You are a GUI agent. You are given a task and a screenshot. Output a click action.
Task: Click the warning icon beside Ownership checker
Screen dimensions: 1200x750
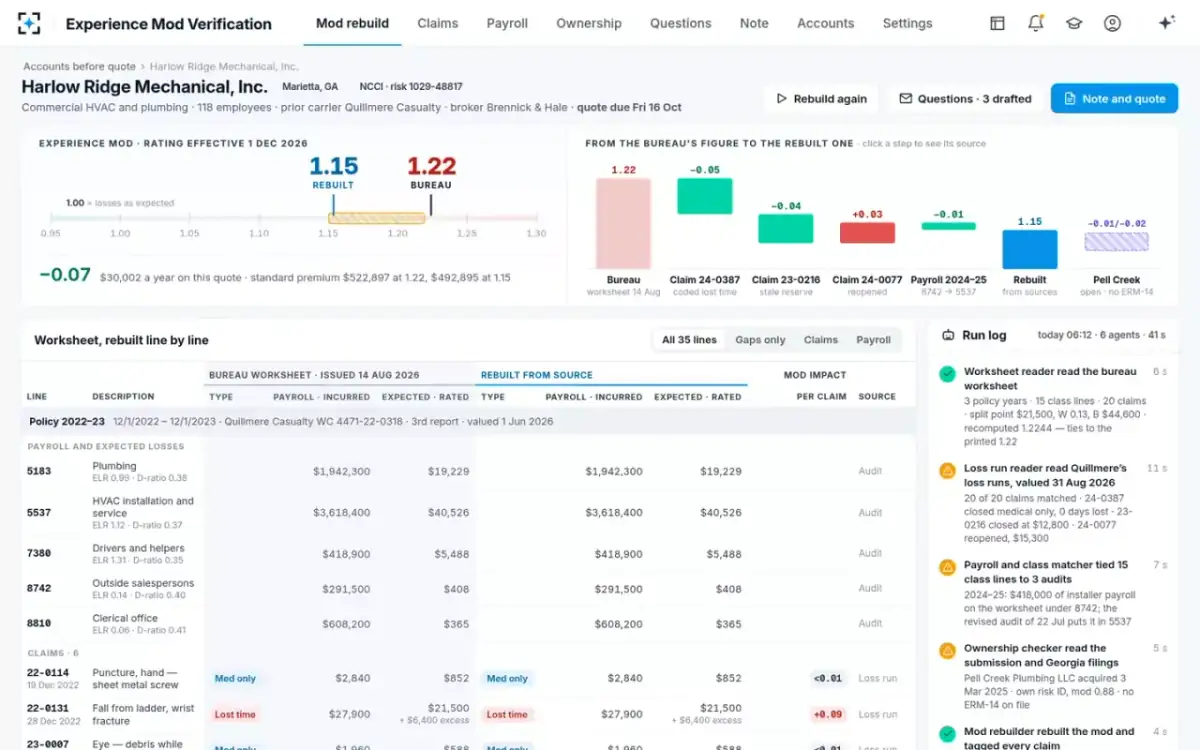click(x=947, y=650)
